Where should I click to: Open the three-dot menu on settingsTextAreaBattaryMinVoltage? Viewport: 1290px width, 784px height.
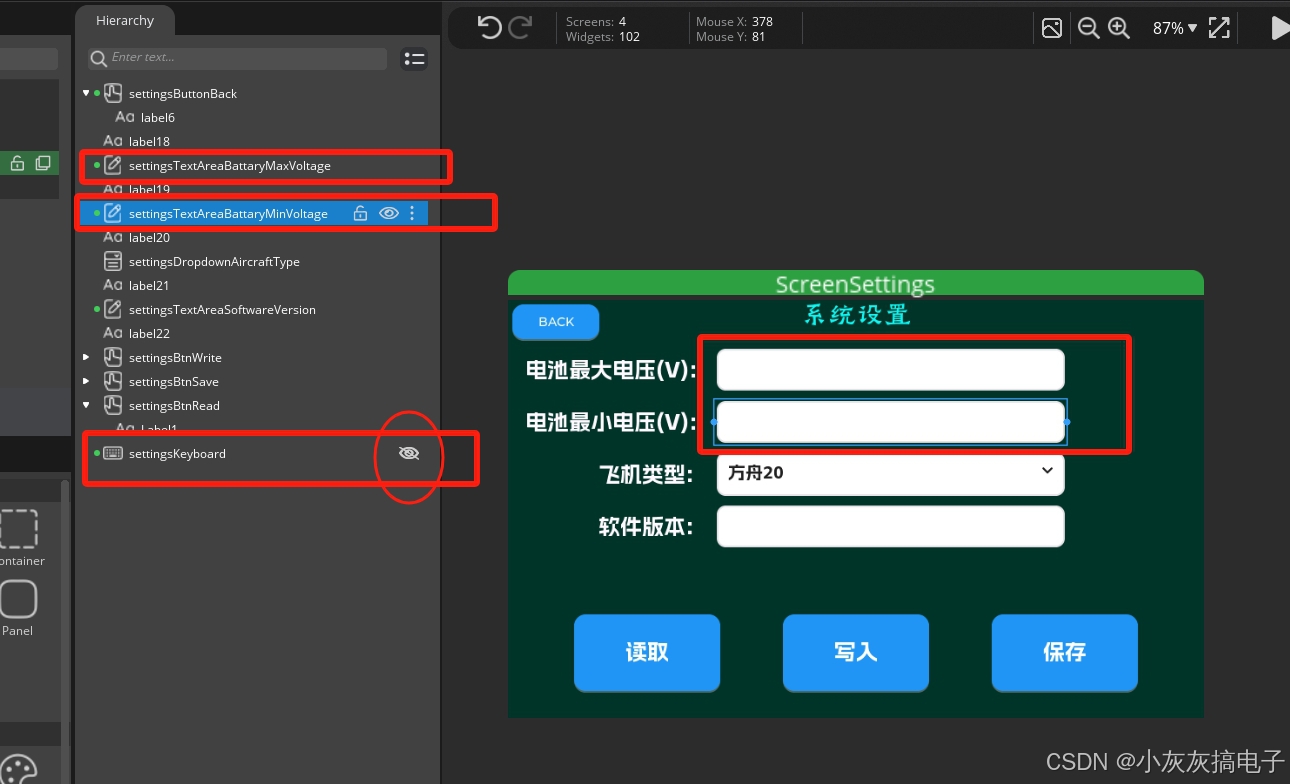(x=412, y=213)
